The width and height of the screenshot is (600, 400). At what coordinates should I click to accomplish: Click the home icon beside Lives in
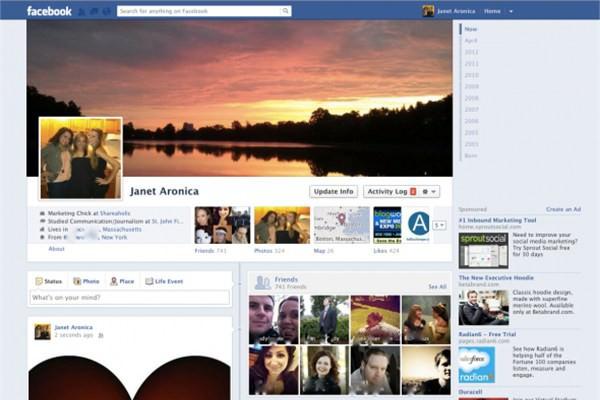pos(42,229)
